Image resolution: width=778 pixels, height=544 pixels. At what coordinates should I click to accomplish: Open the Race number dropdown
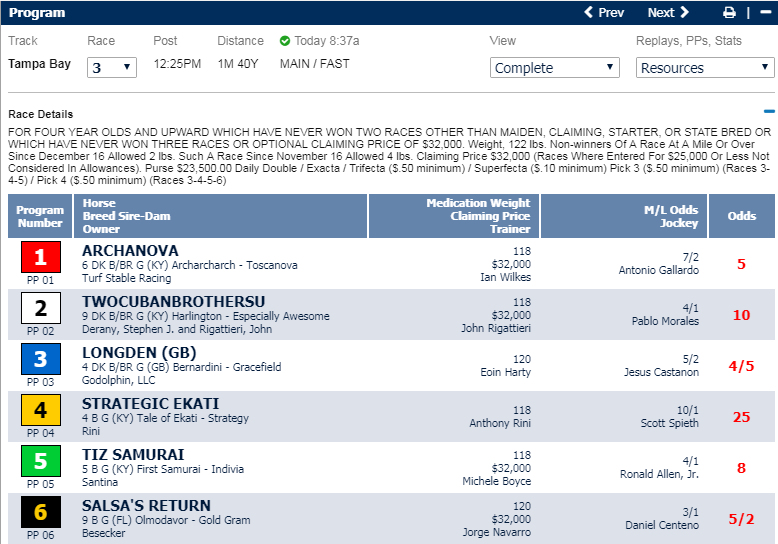tap(112, 68)
